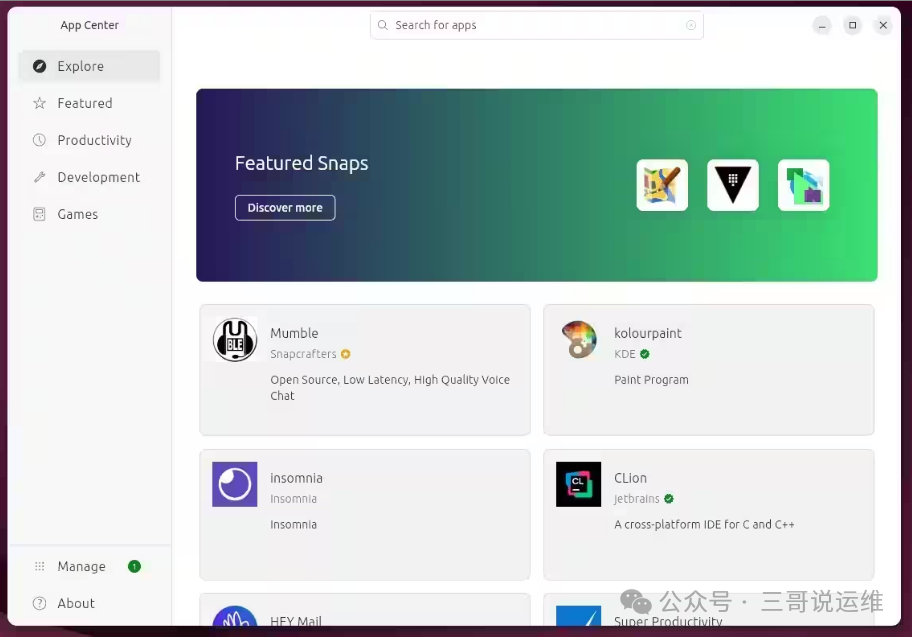Click the Manage grid icon
This screenshot has height=637, width=912.
pyautogui.click(x=40, y=567)
